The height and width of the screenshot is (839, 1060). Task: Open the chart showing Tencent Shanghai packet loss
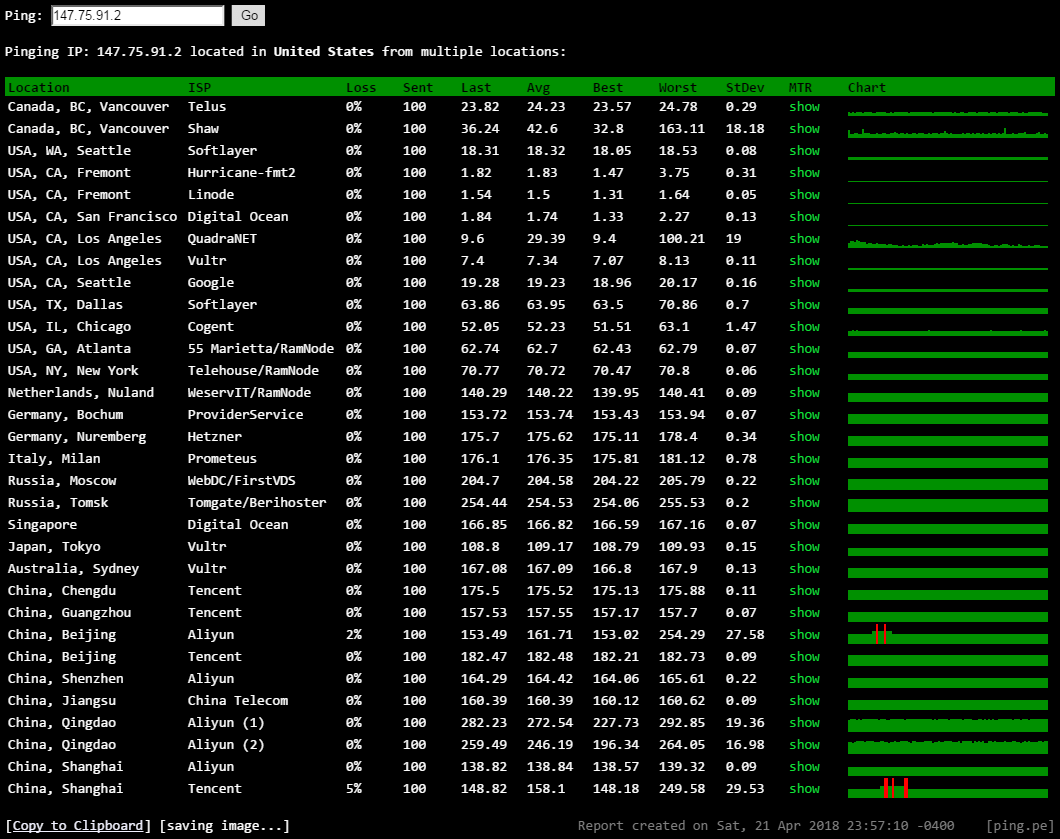pos(947,789)
